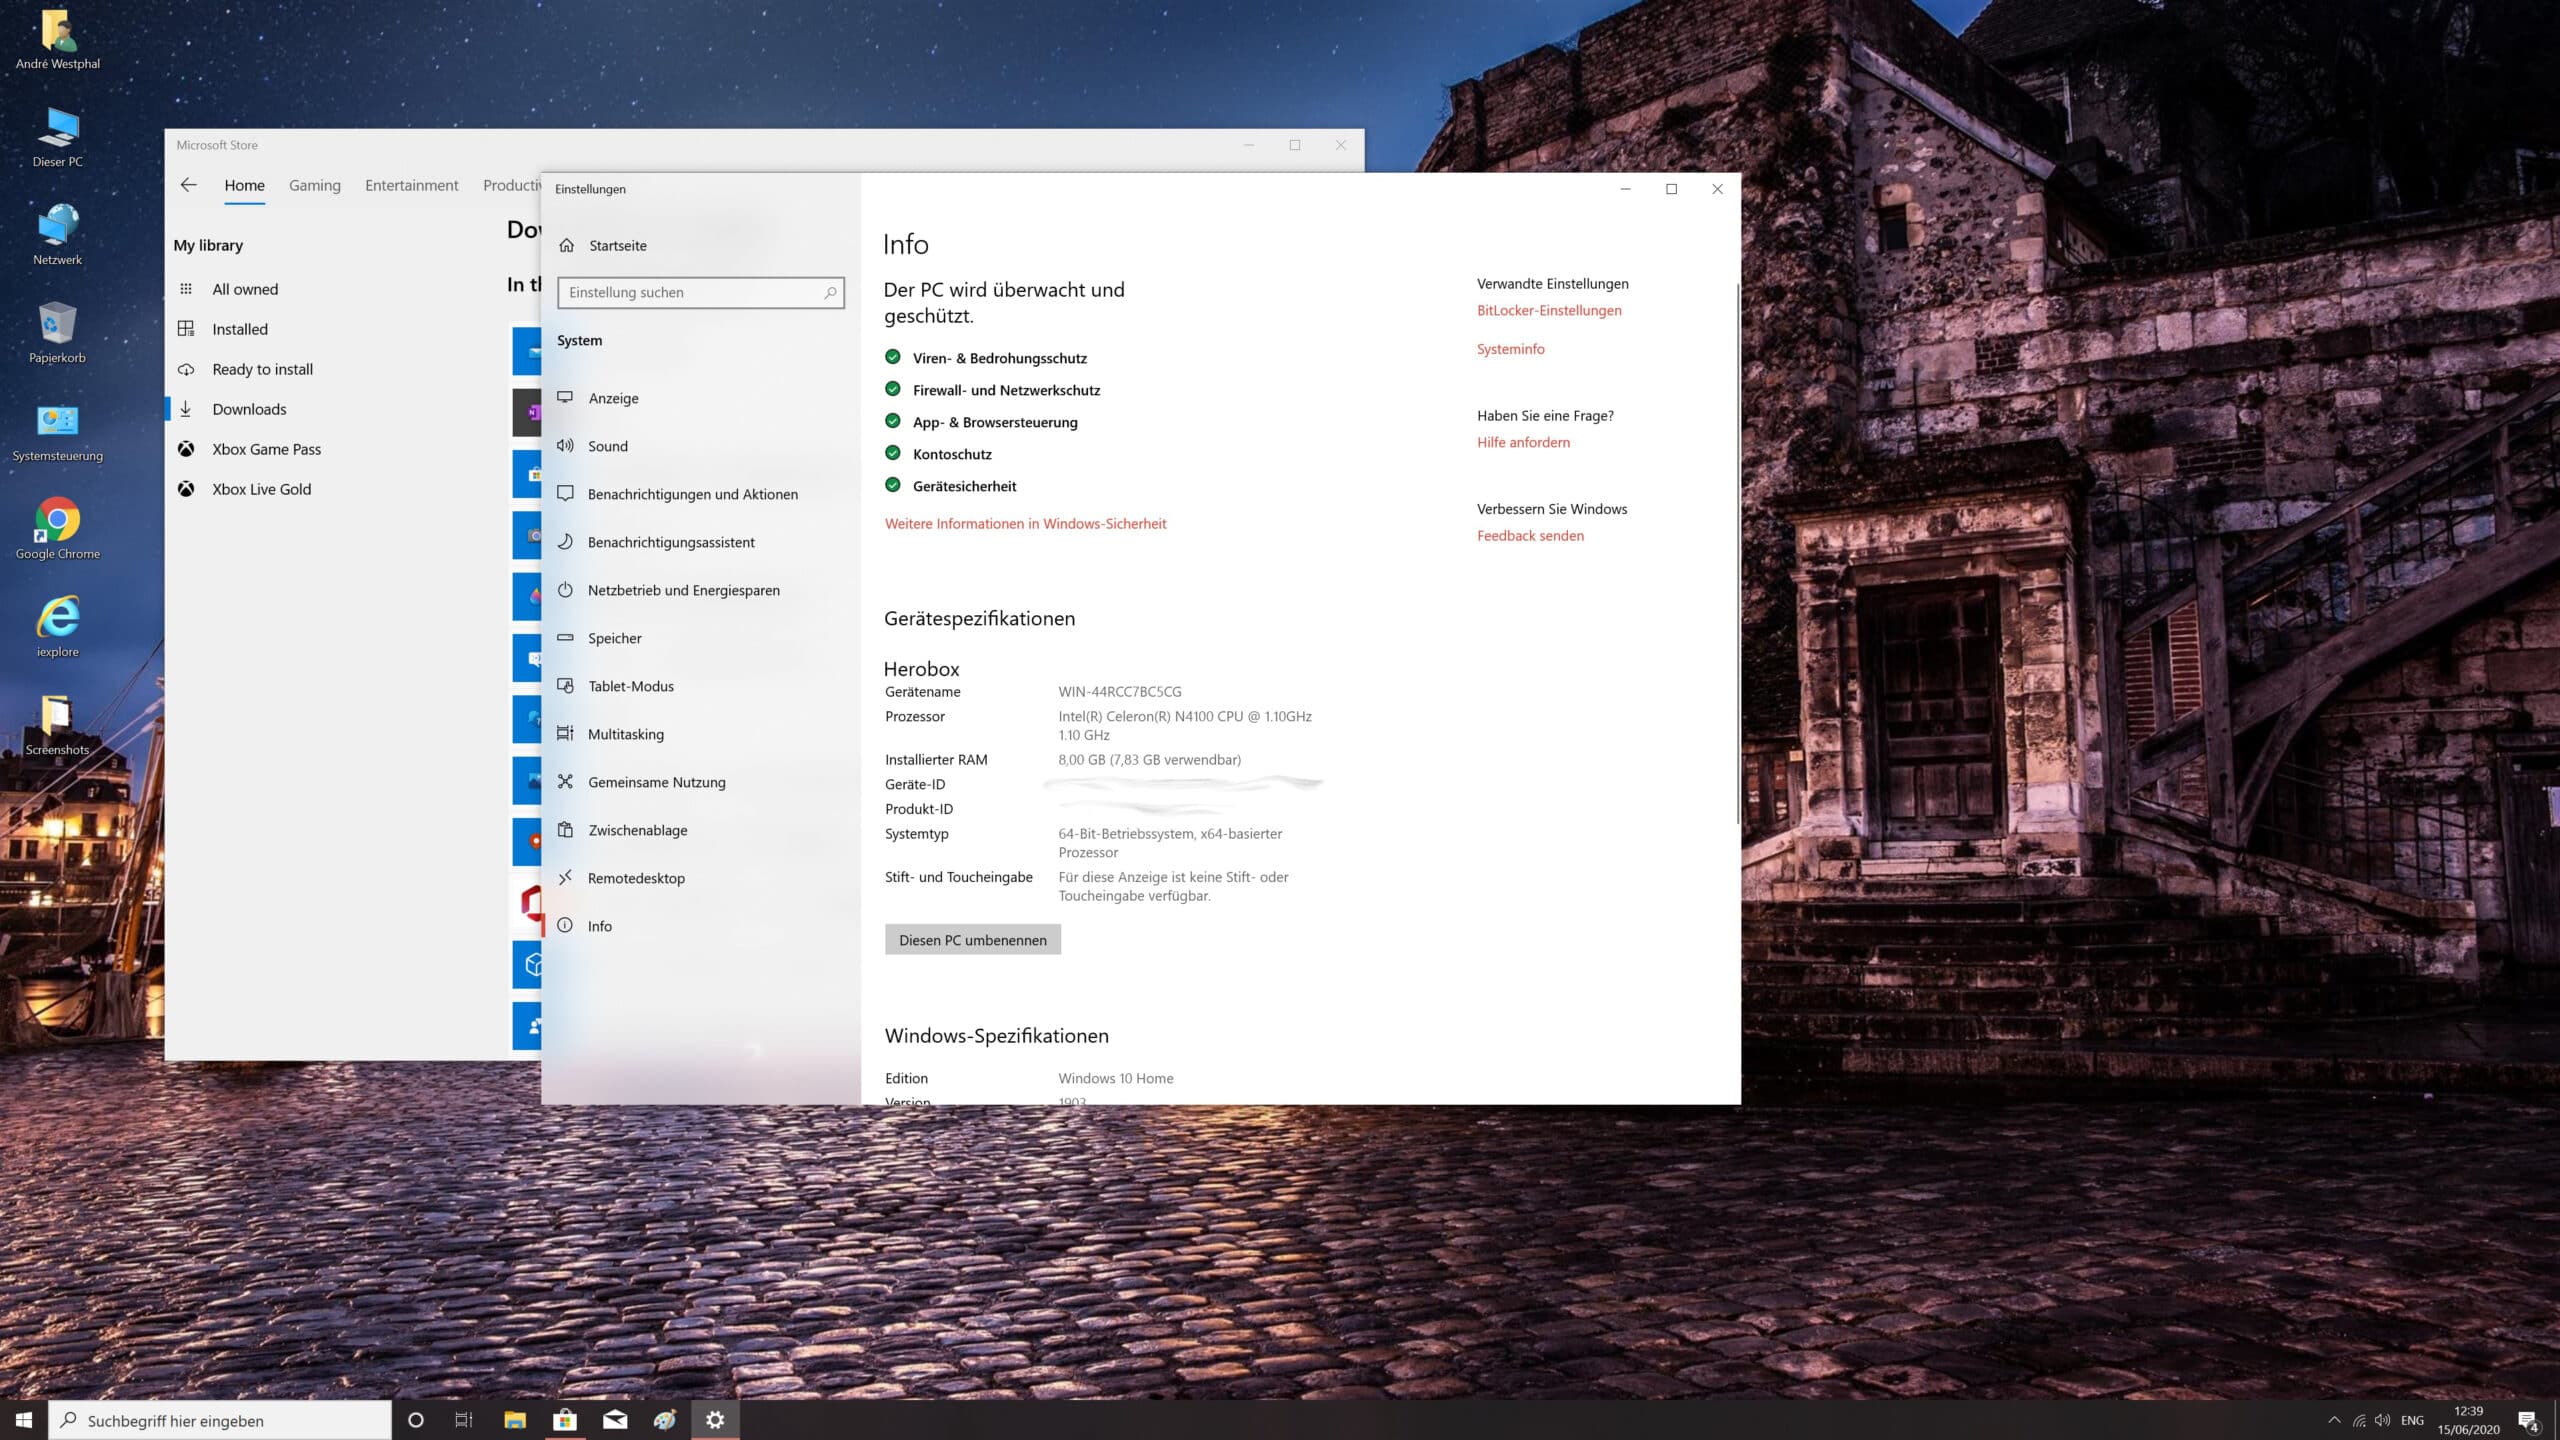Open the Netzwerk desktop icon

click(58, 236)
